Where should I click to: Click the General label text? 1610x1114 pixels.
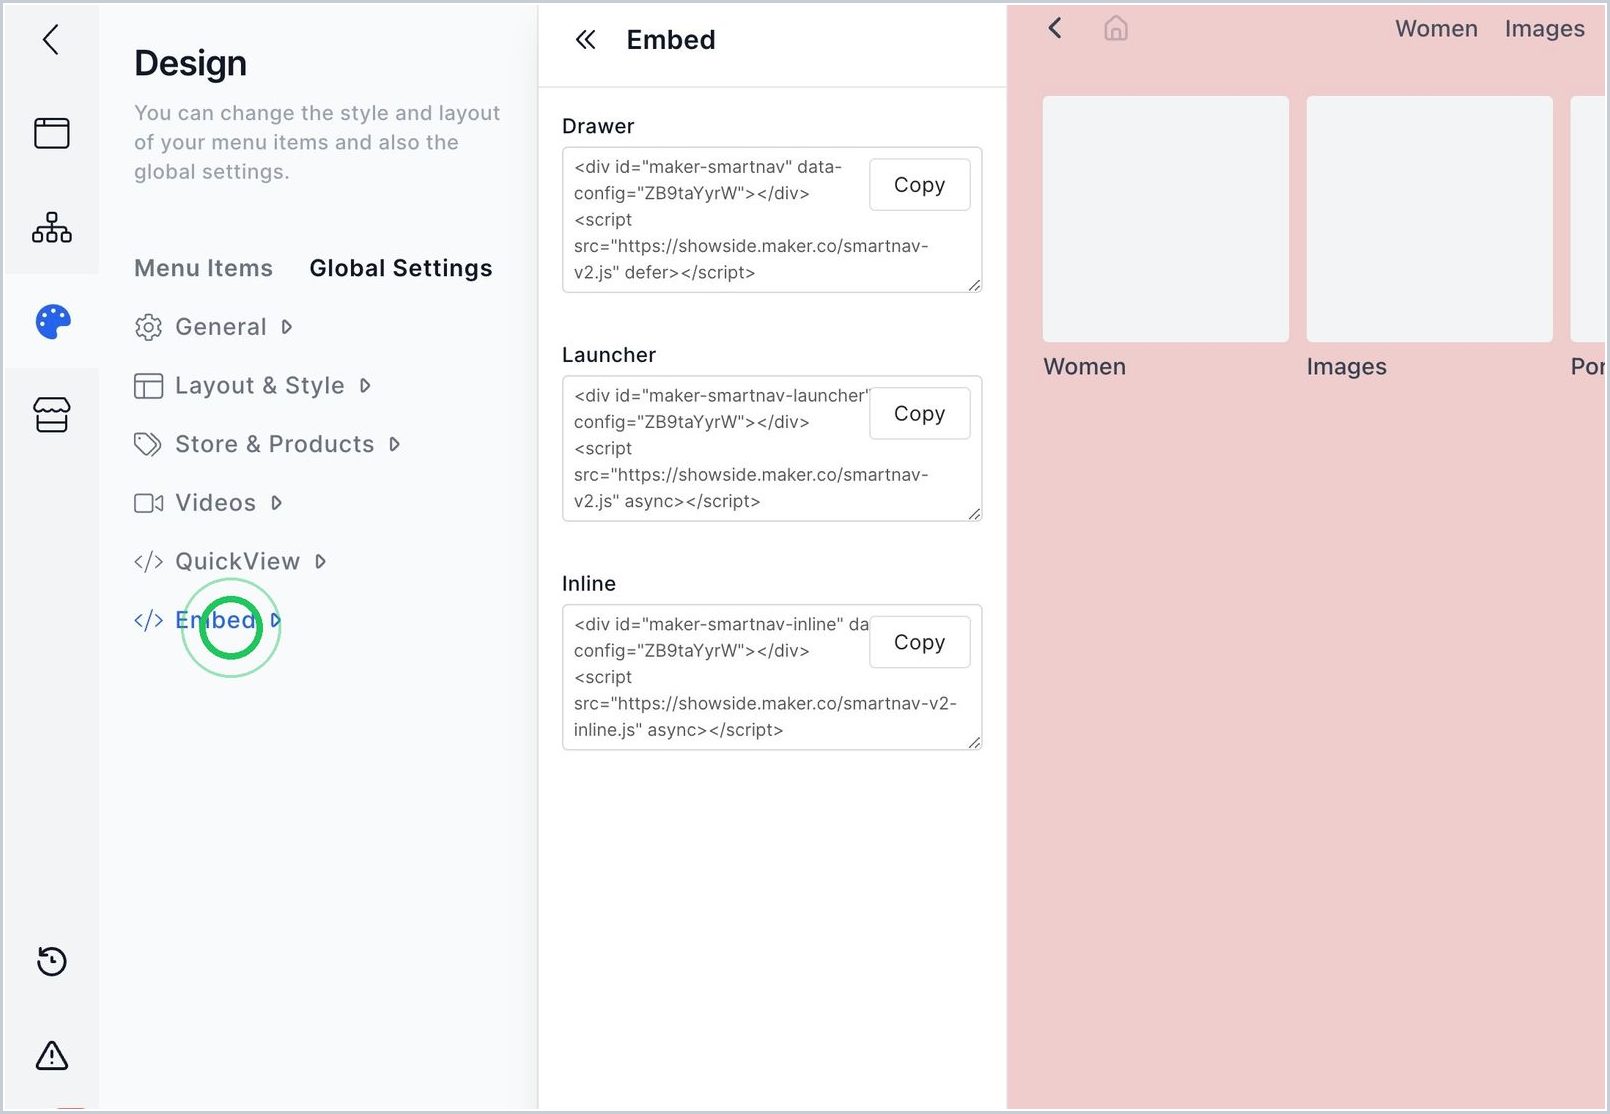point(221,327)
